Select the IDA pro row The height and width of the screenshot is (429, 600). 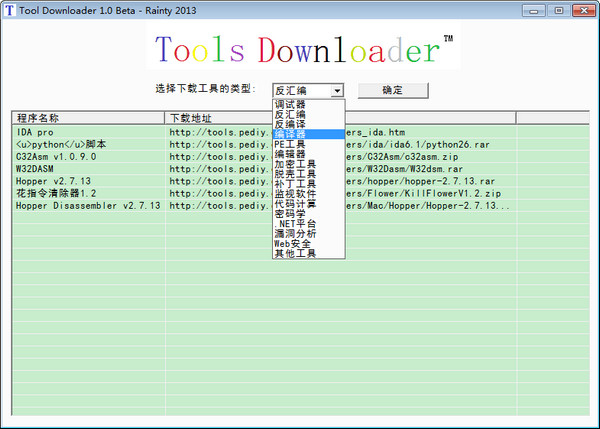(36, 132)
